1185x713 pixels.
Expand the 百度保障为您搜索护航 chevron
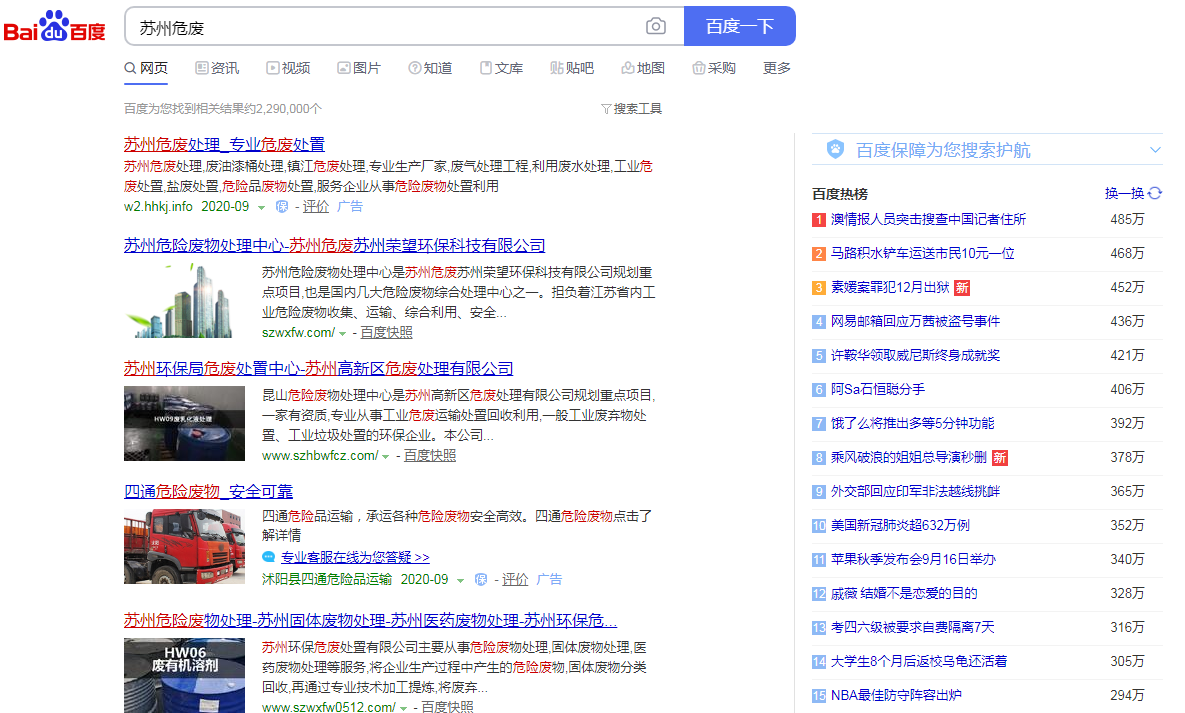click(x=1155, y=150)
